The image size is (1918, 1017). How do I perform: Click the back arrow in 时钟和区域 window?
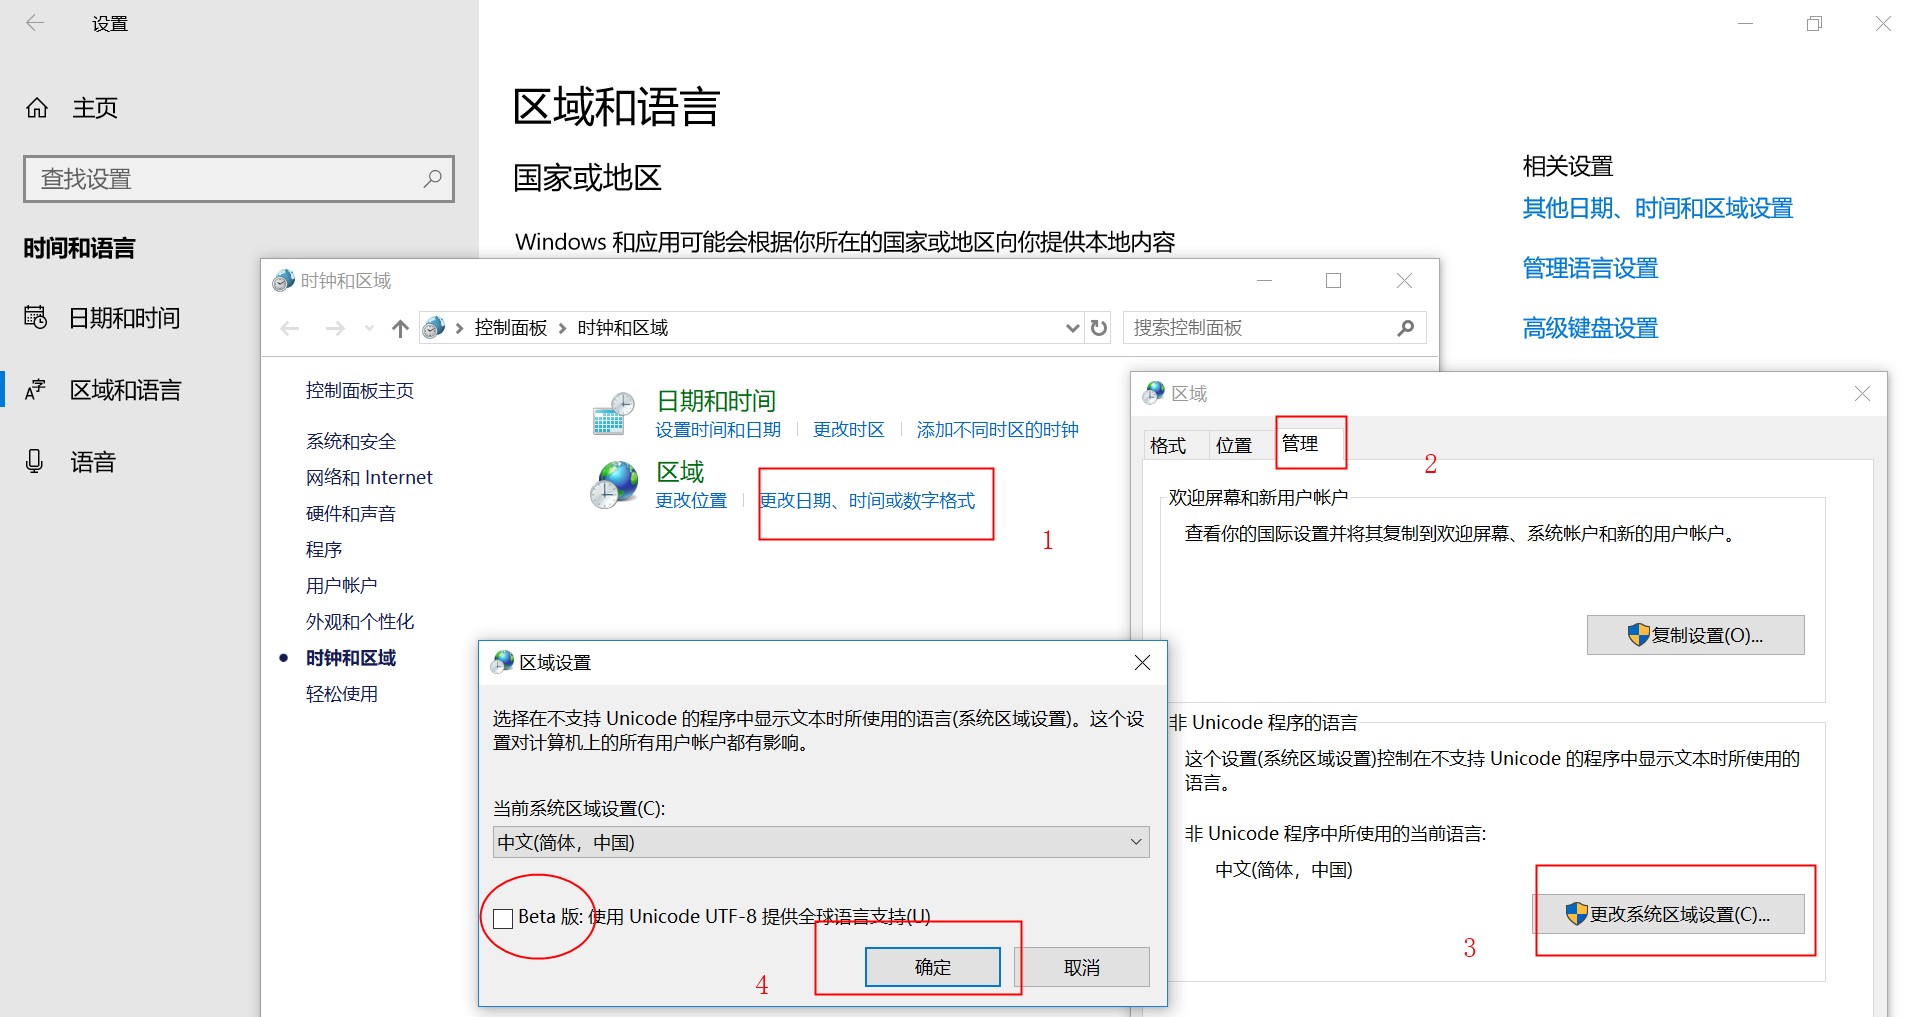click(289, 327)
